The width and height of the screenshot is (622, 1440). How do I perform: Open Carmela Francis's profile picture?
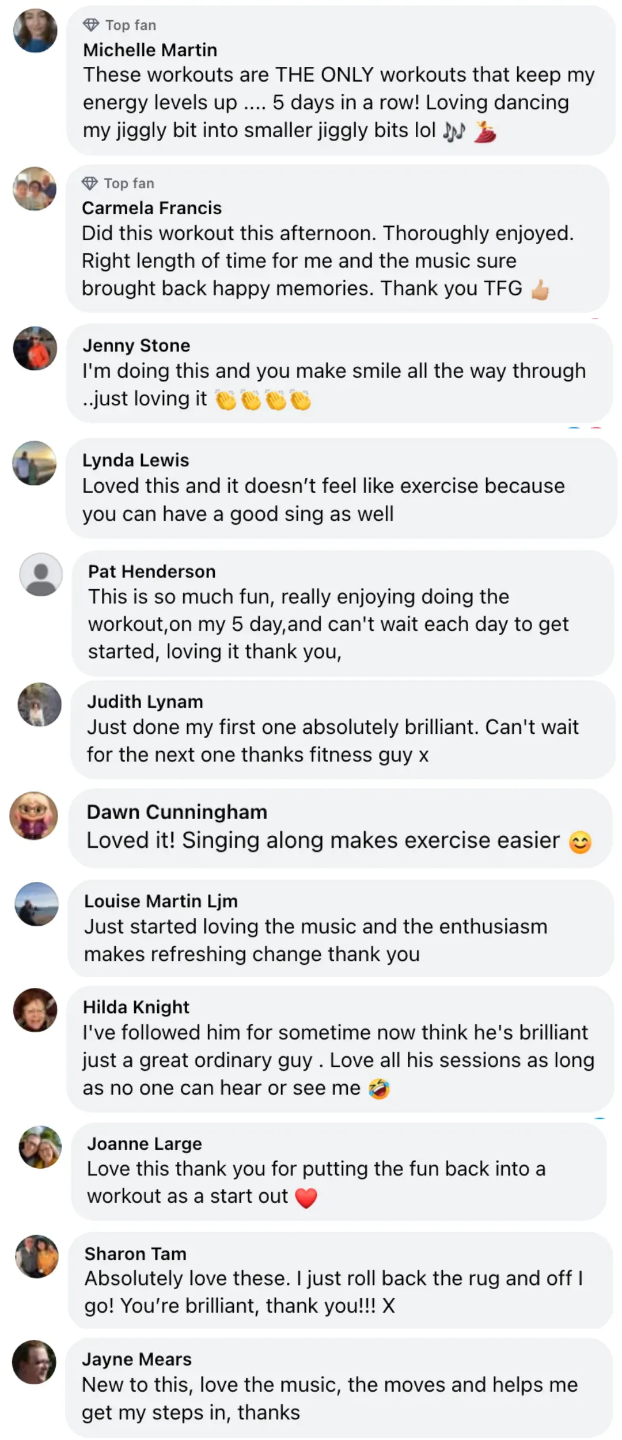click(x=35, y=189)
